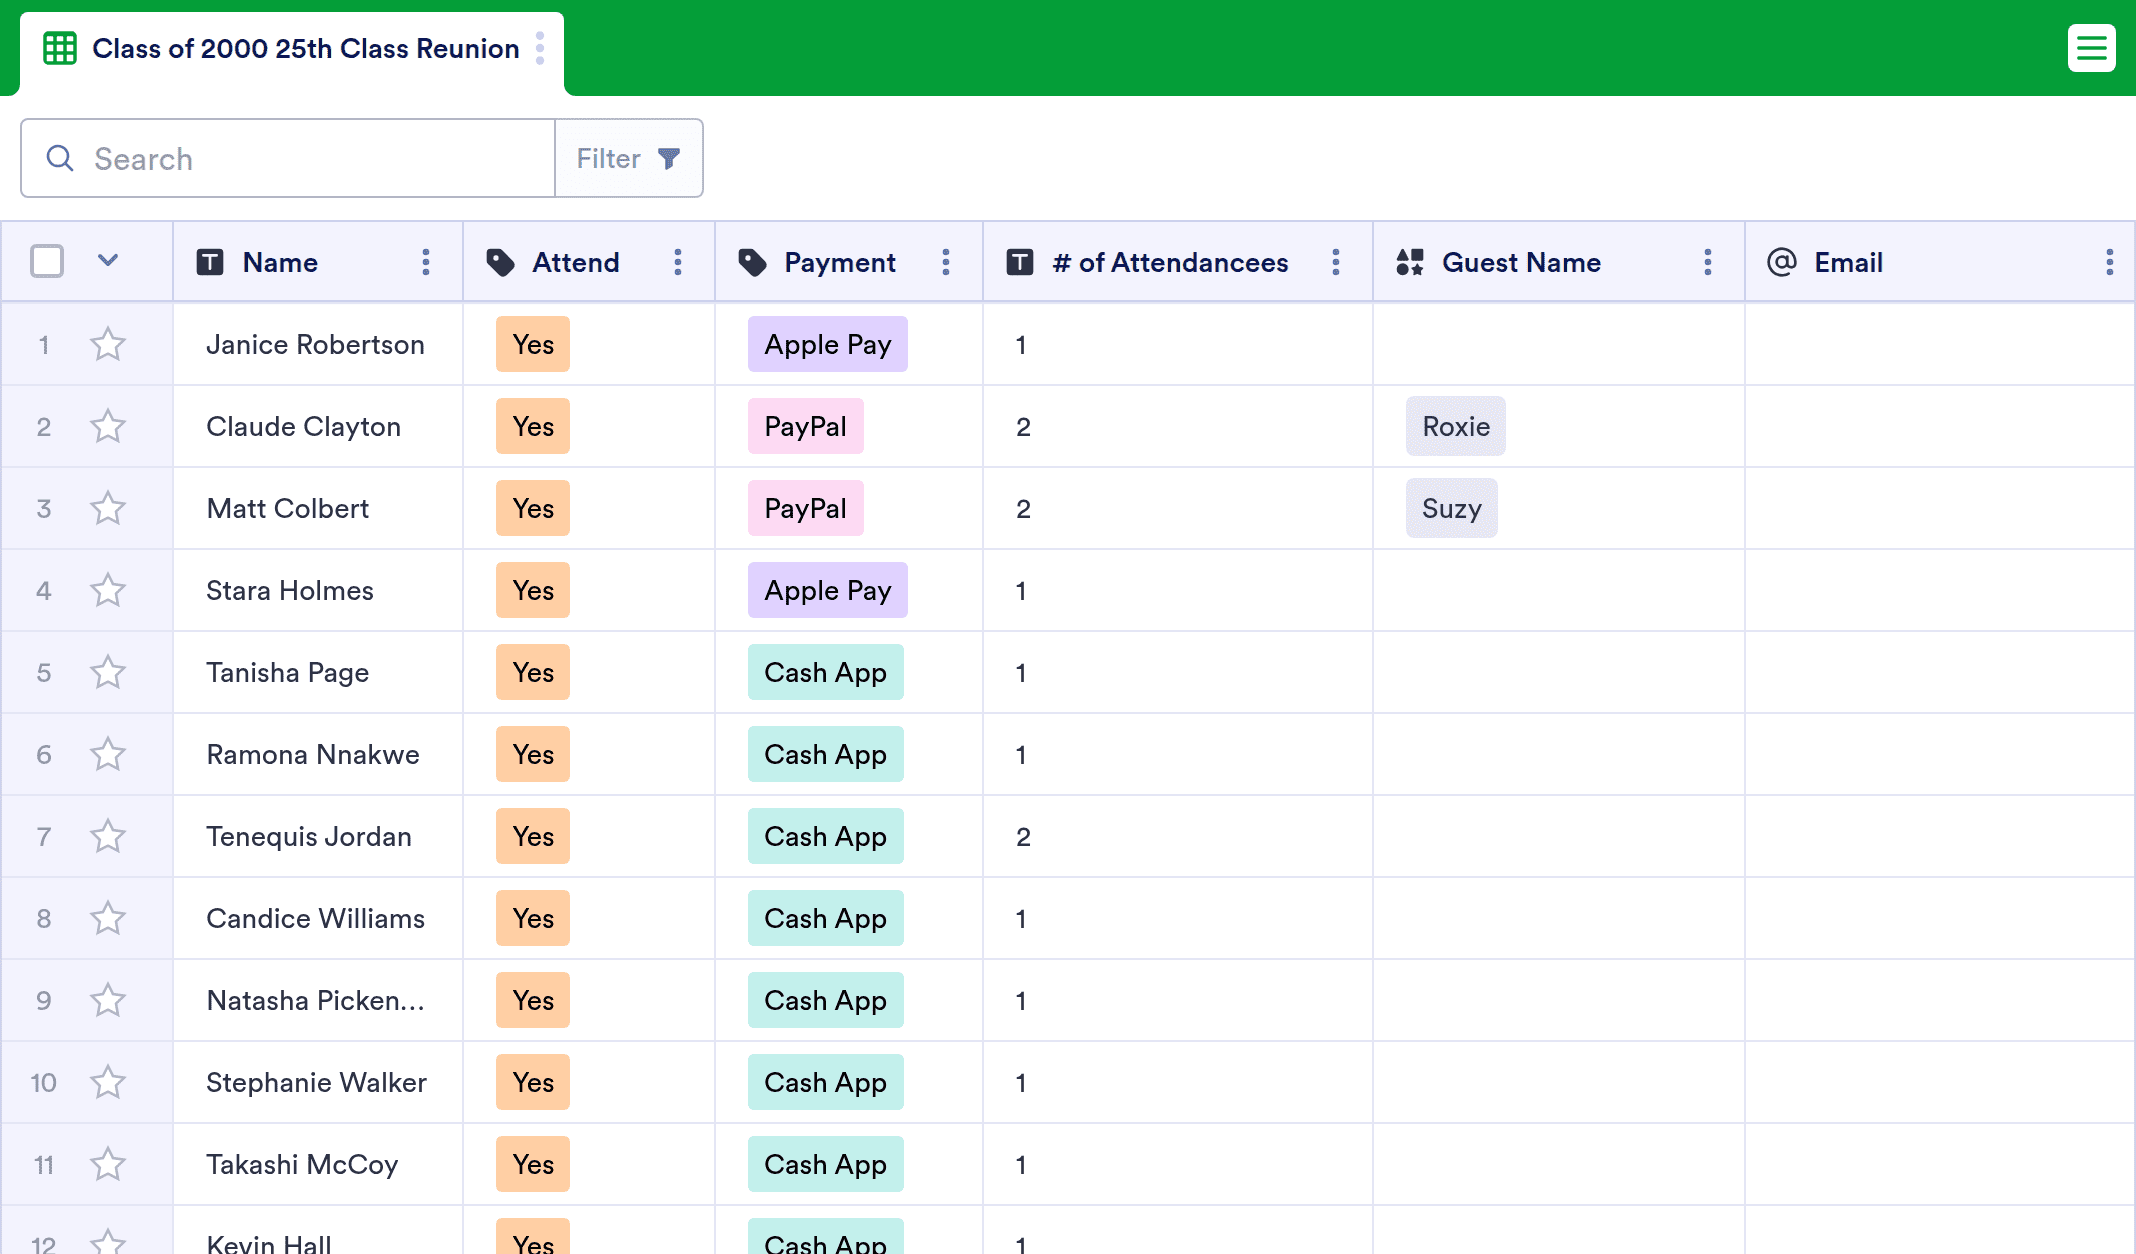Star the Claude Clayton row
Image resolution: width=2136 pixels, height=1254 pixels.
click(108, 426)
